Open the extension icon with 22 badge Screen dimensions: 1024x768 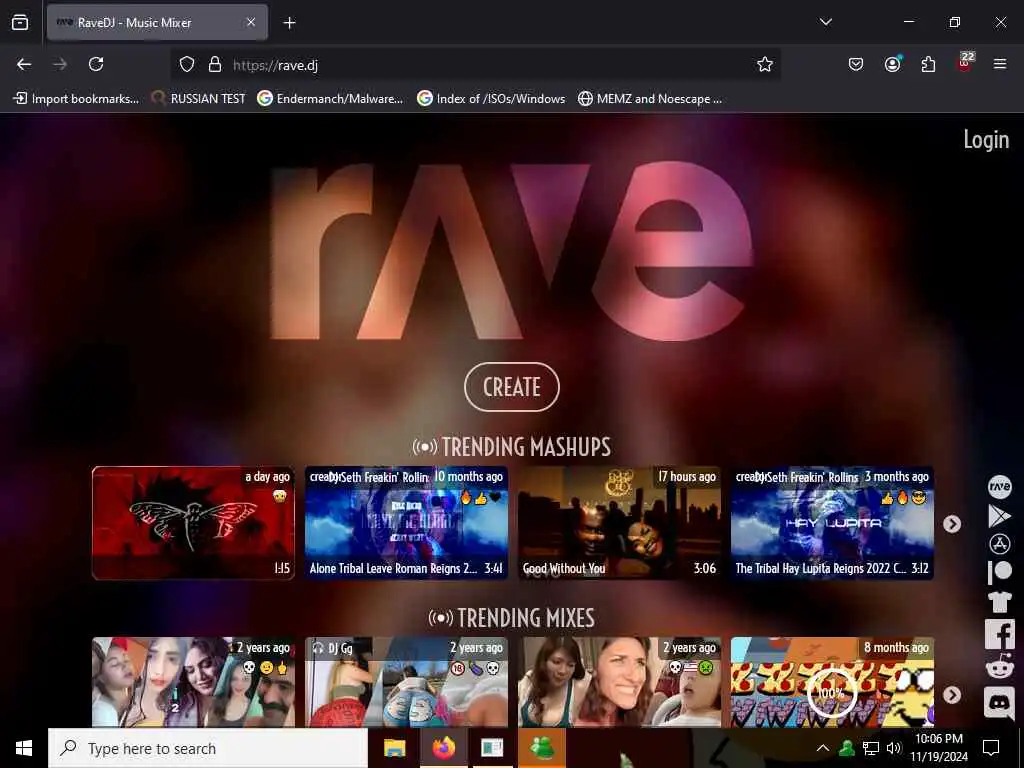(x=965, y=63)
